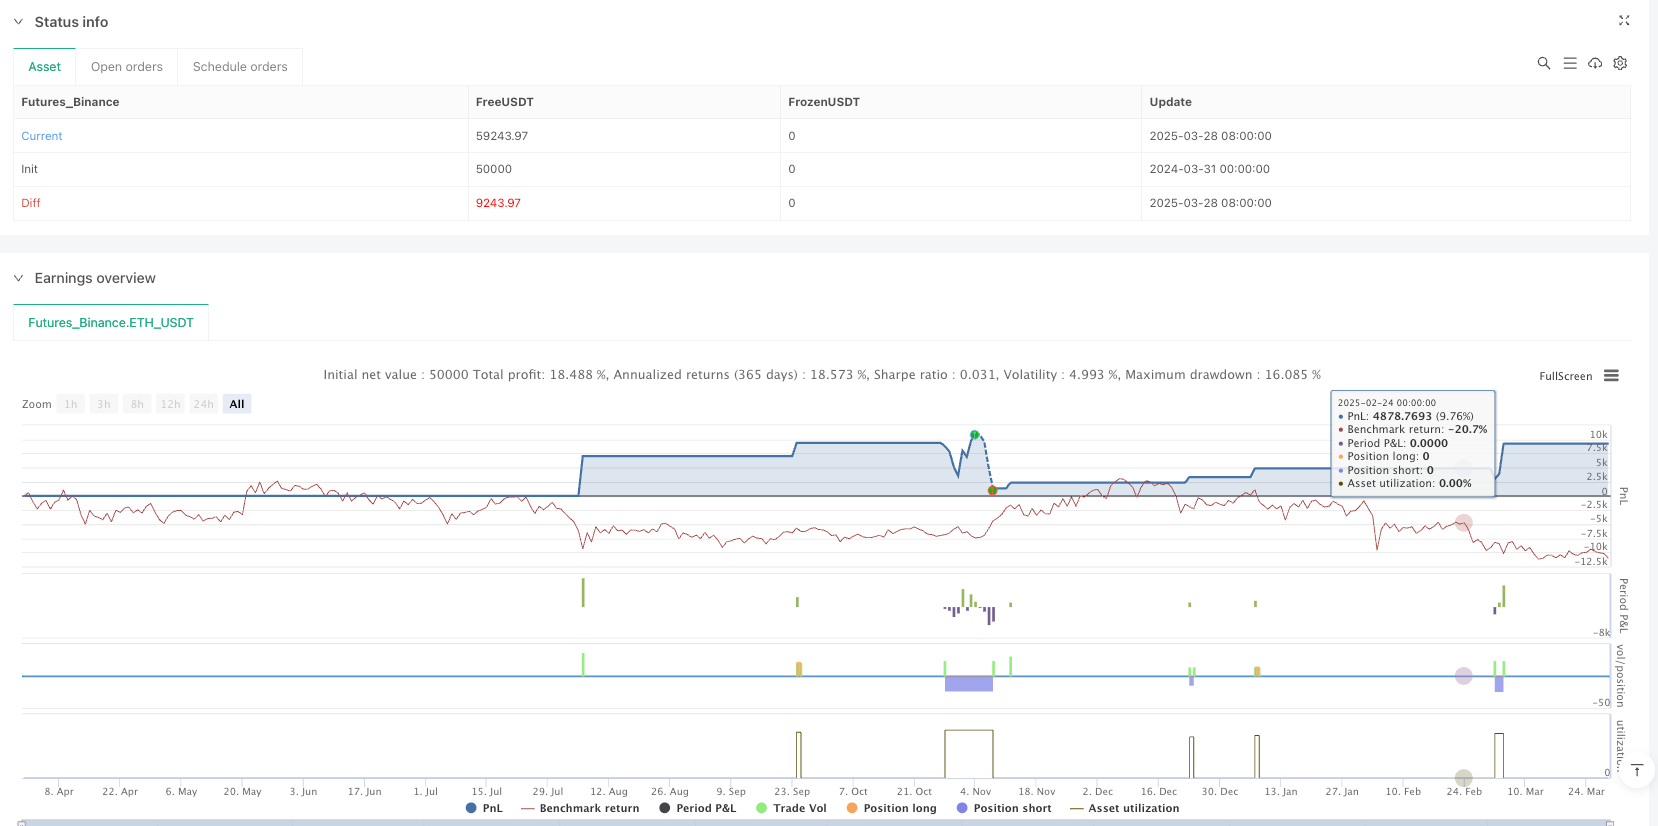Click the scroll-to-top arrow button
This screenshot has height=826, width=1658.
[1637, 770]
